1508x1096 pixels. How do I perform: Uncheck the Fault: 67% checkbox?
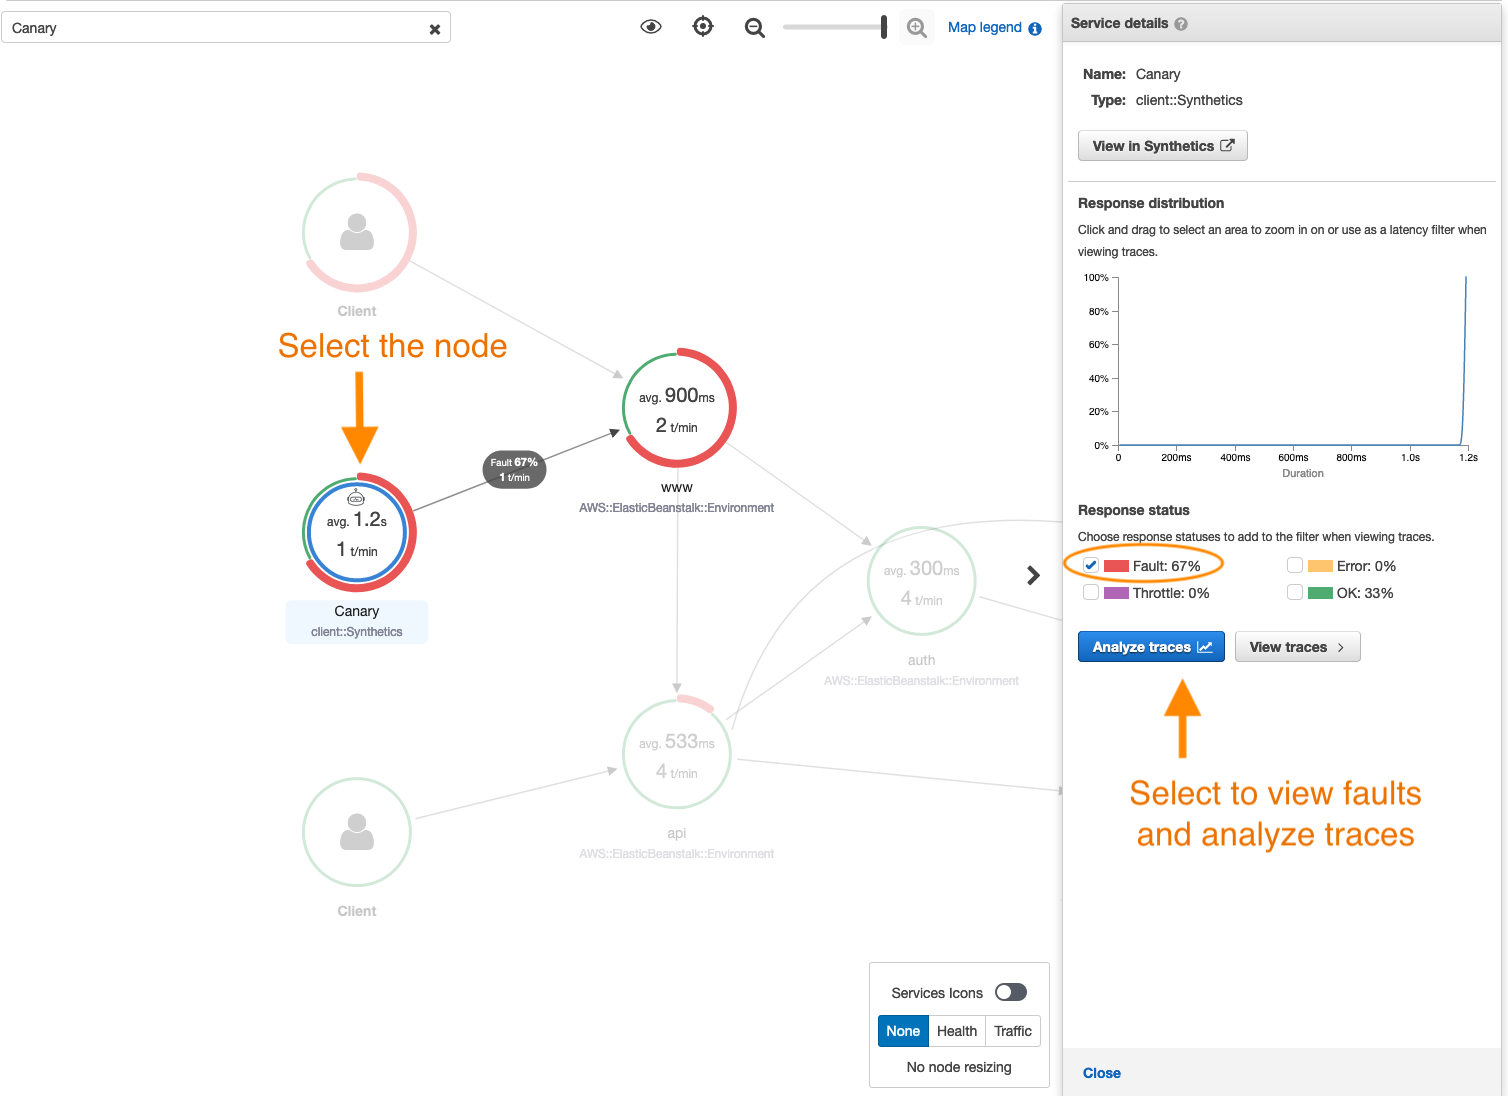point(1091,565)
